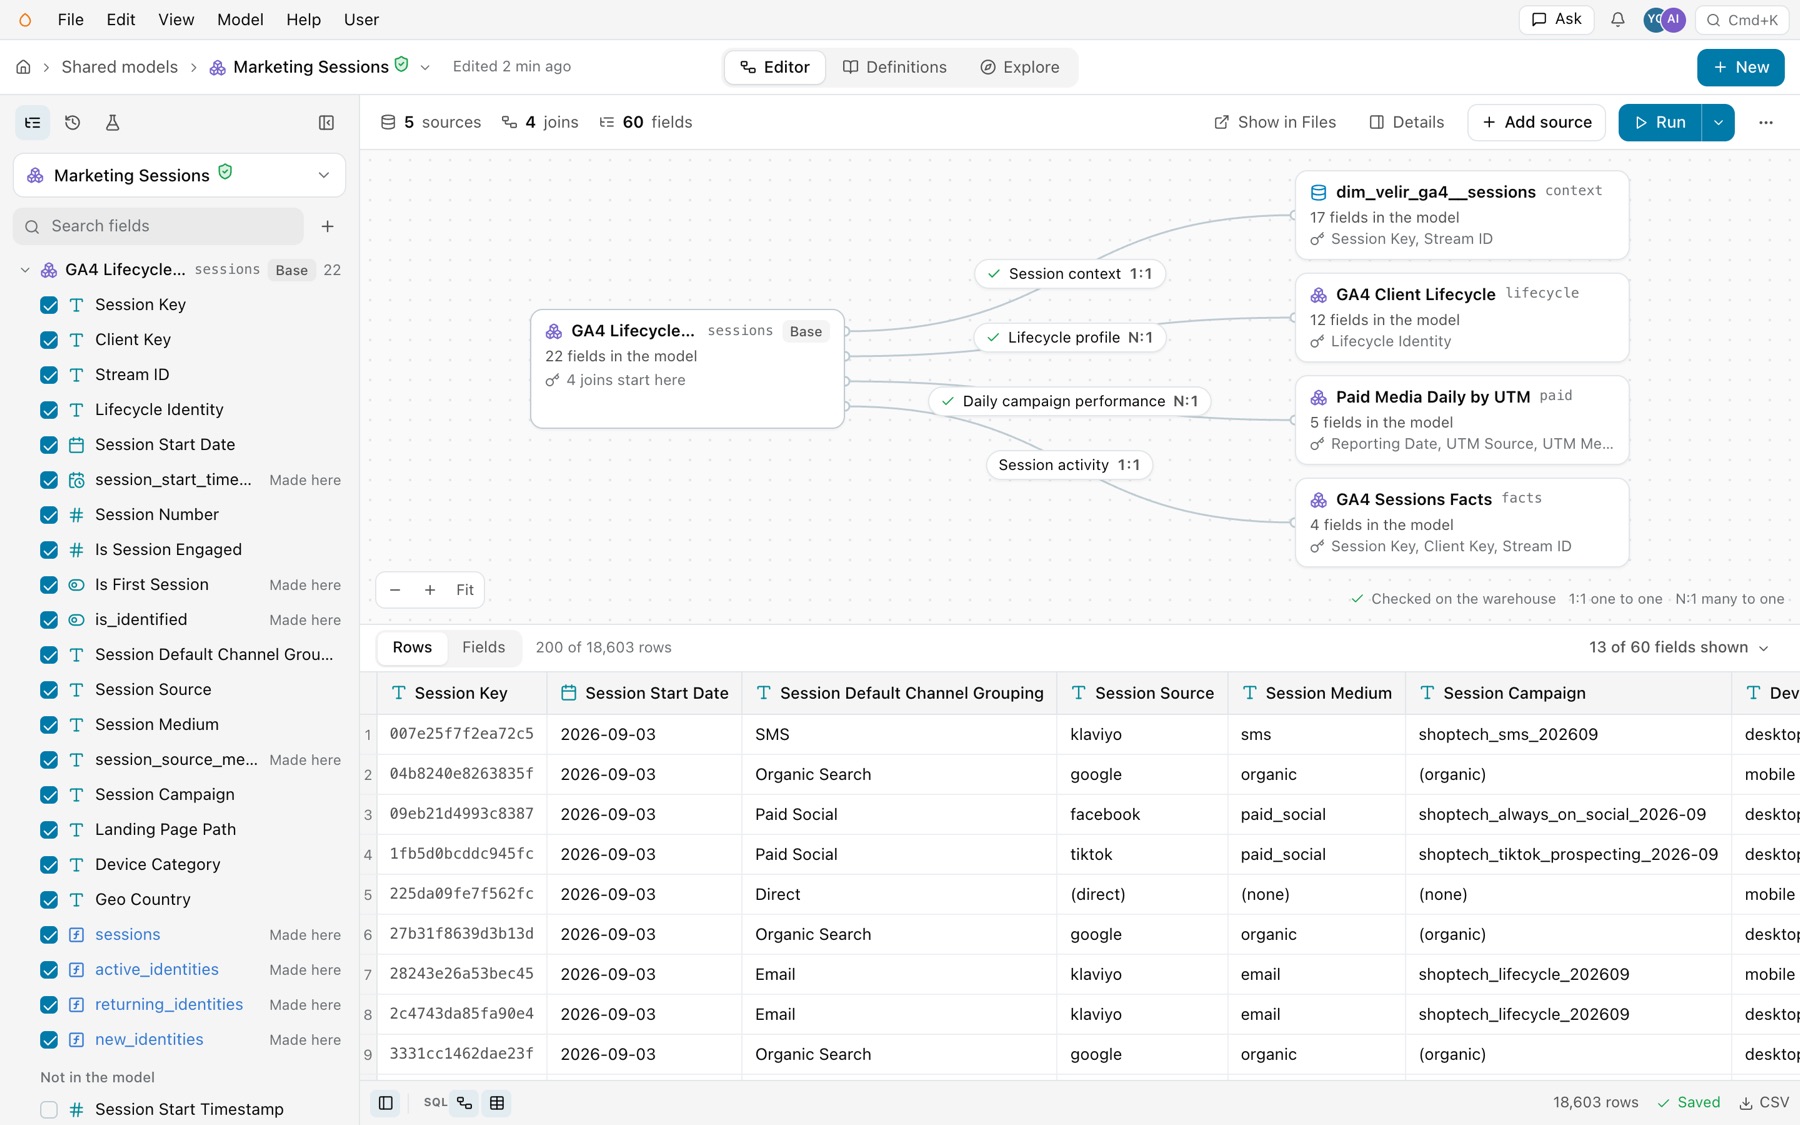
Task: Click the New button
Action: (x=1741, y=67)
